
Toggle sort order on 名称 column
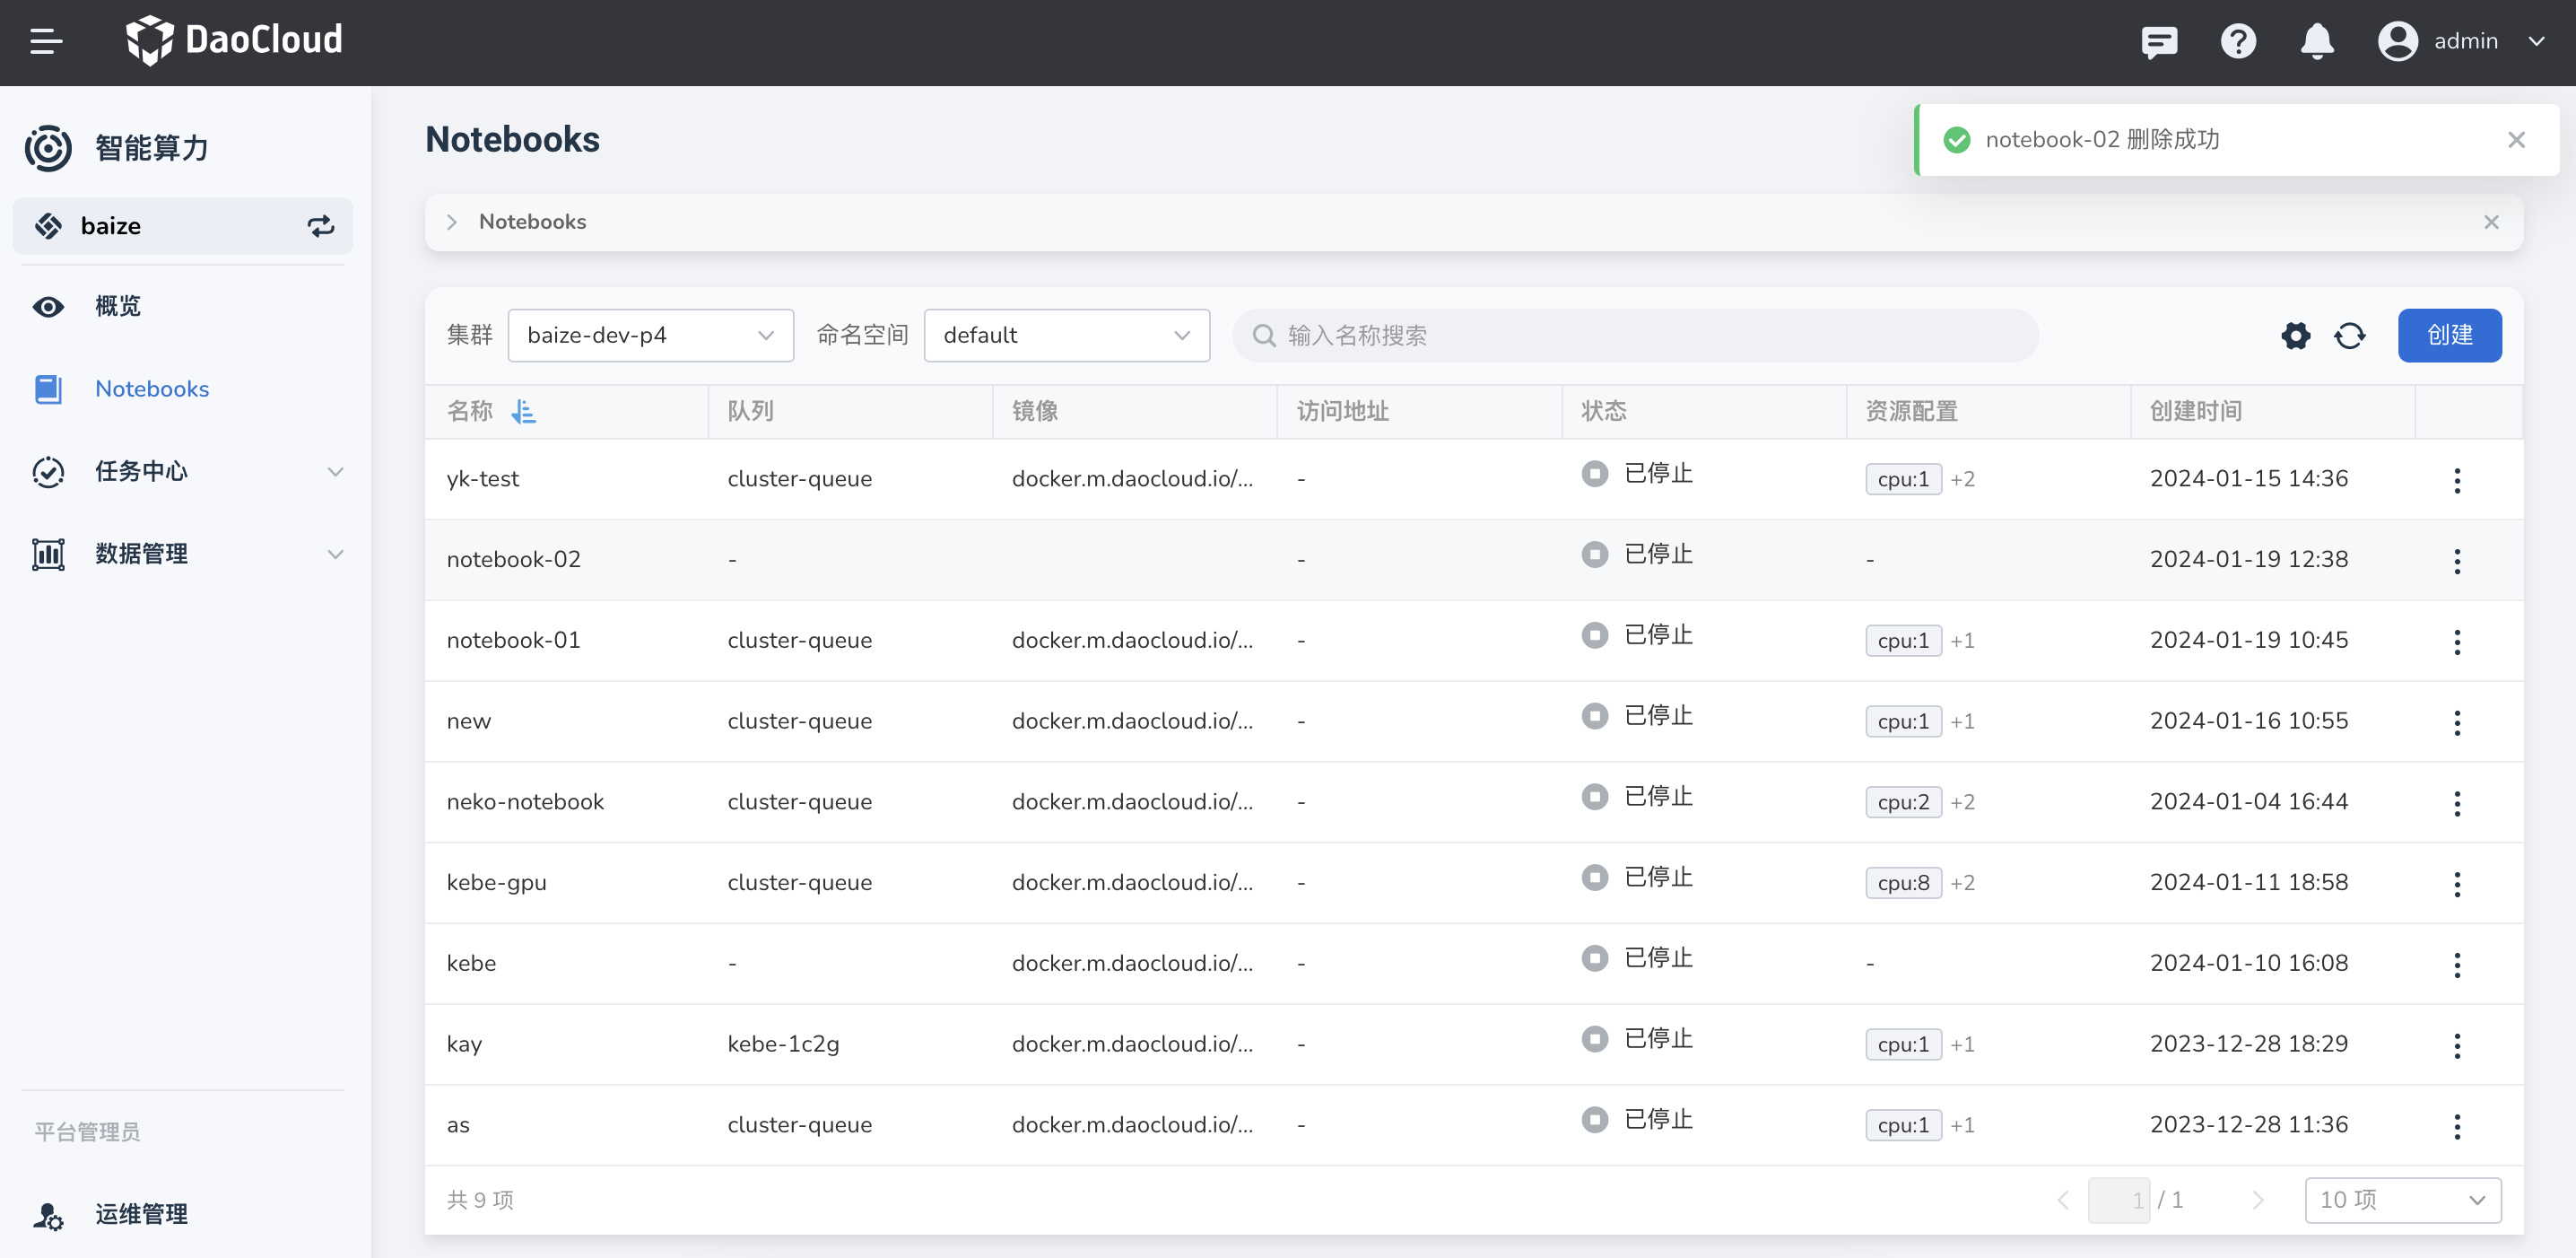(523, 412)
